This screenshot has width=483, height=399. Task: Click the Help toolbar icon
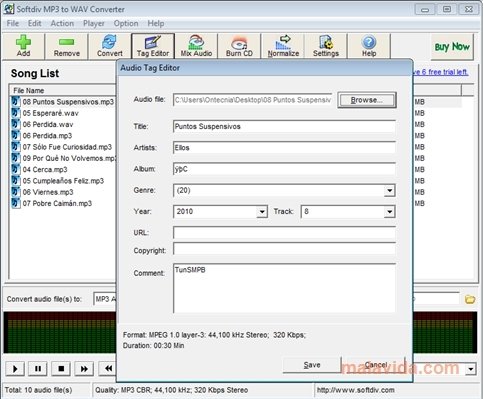[369, 46]
